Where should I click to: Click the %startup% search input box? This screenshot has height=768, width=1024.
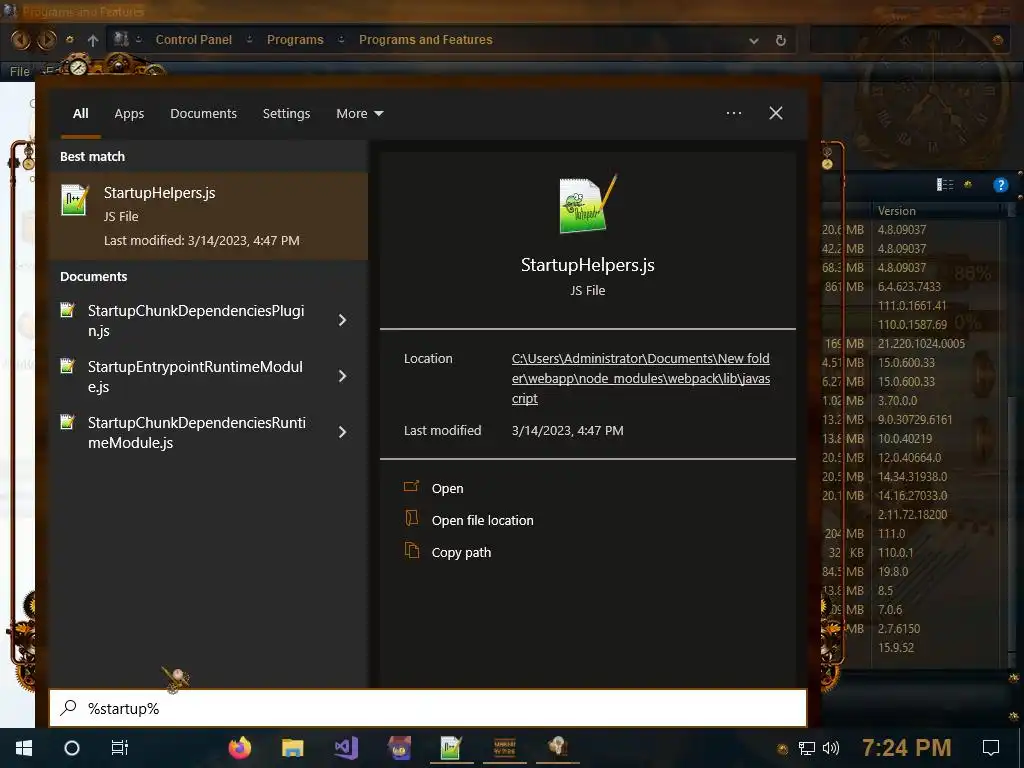click(x=428, y=708)
